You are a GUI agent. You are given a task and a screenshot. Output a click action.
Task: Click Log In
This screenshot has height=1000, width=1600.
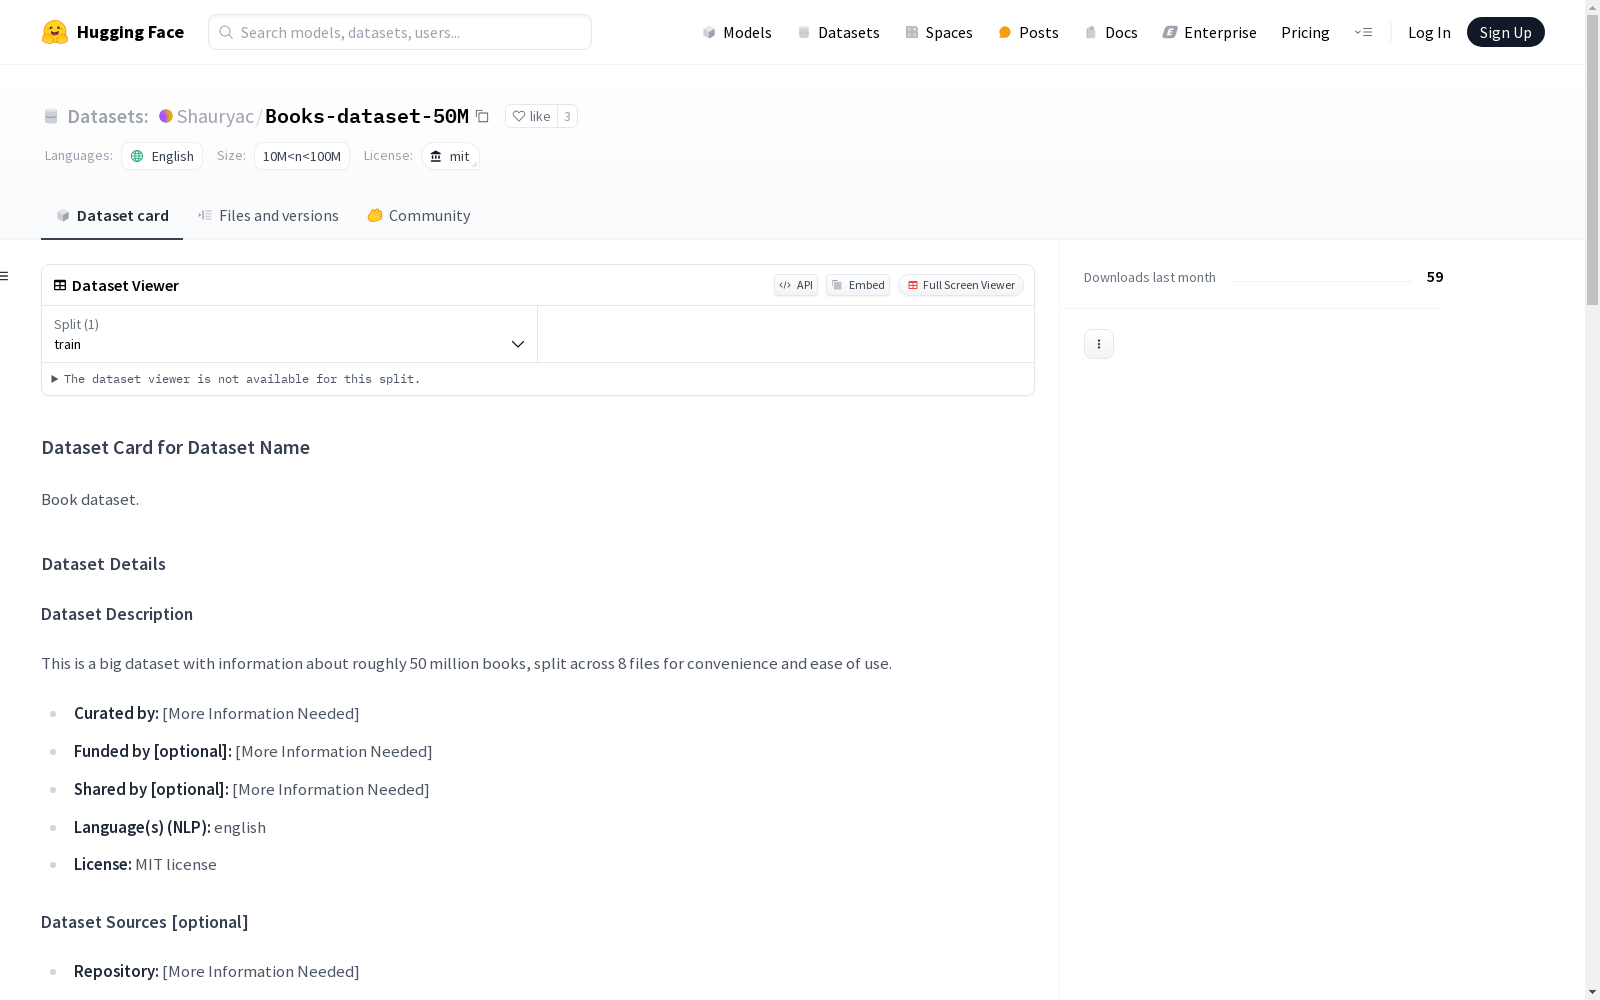click(x=1429, y=32)
